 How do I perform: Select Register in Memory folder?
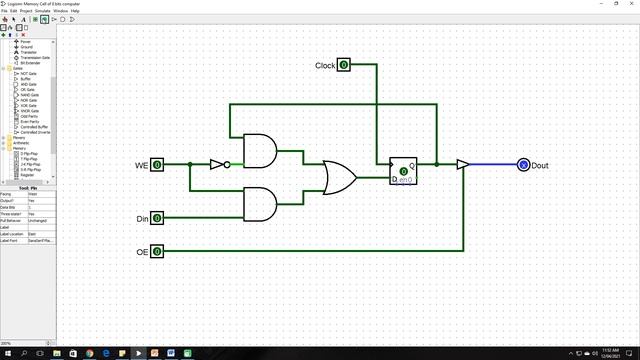click(27, 175)
